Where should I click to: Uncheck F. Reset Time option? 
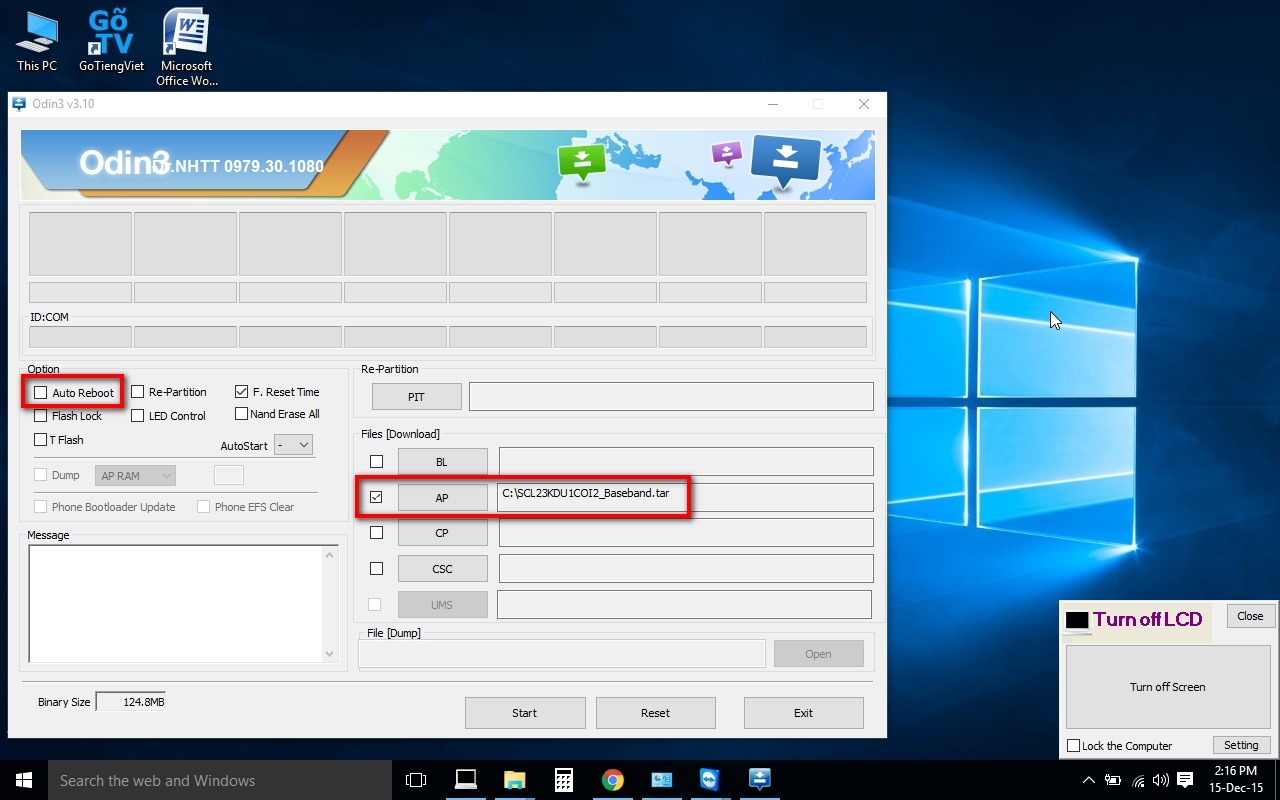pos(242,392)
